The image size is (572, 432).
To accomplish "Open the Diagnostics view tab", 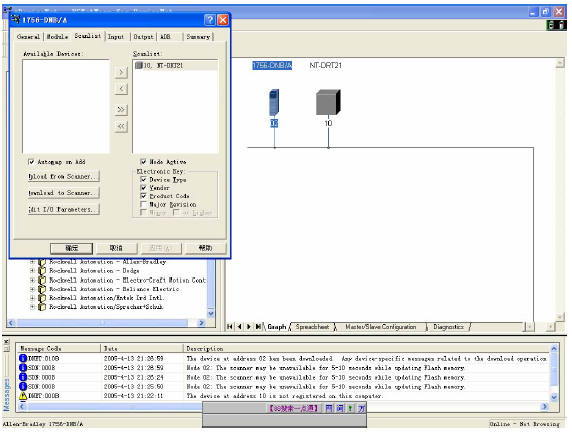I will pyautogui.click(x=448, y=327).
